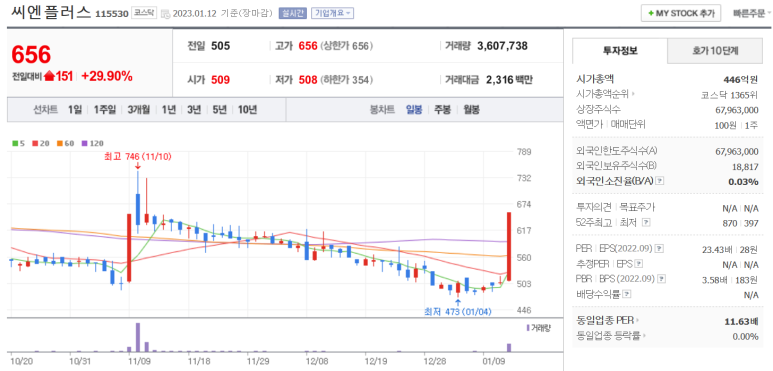Image resolution: width=773 pixels, height=371 pixels.
Task: Click the red 20-day moving average swatch
Action: 35,143
